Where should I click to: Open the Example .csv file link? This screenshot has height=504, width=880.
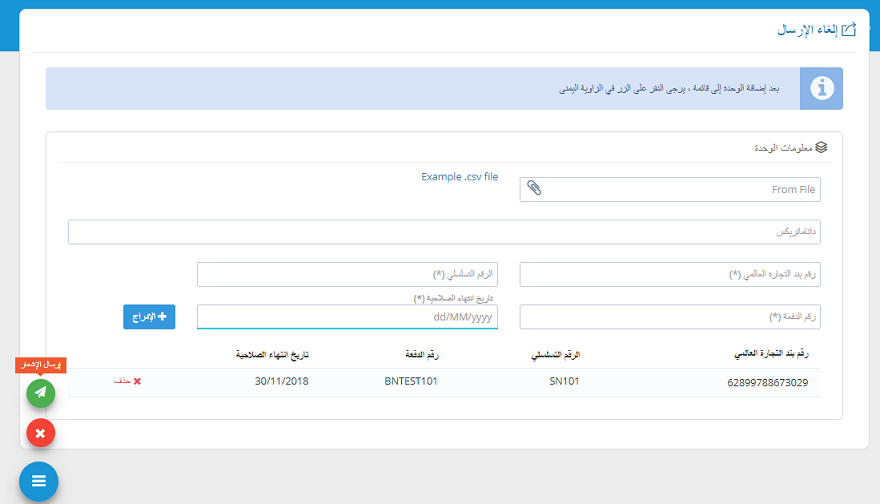(x=459, y=177)
